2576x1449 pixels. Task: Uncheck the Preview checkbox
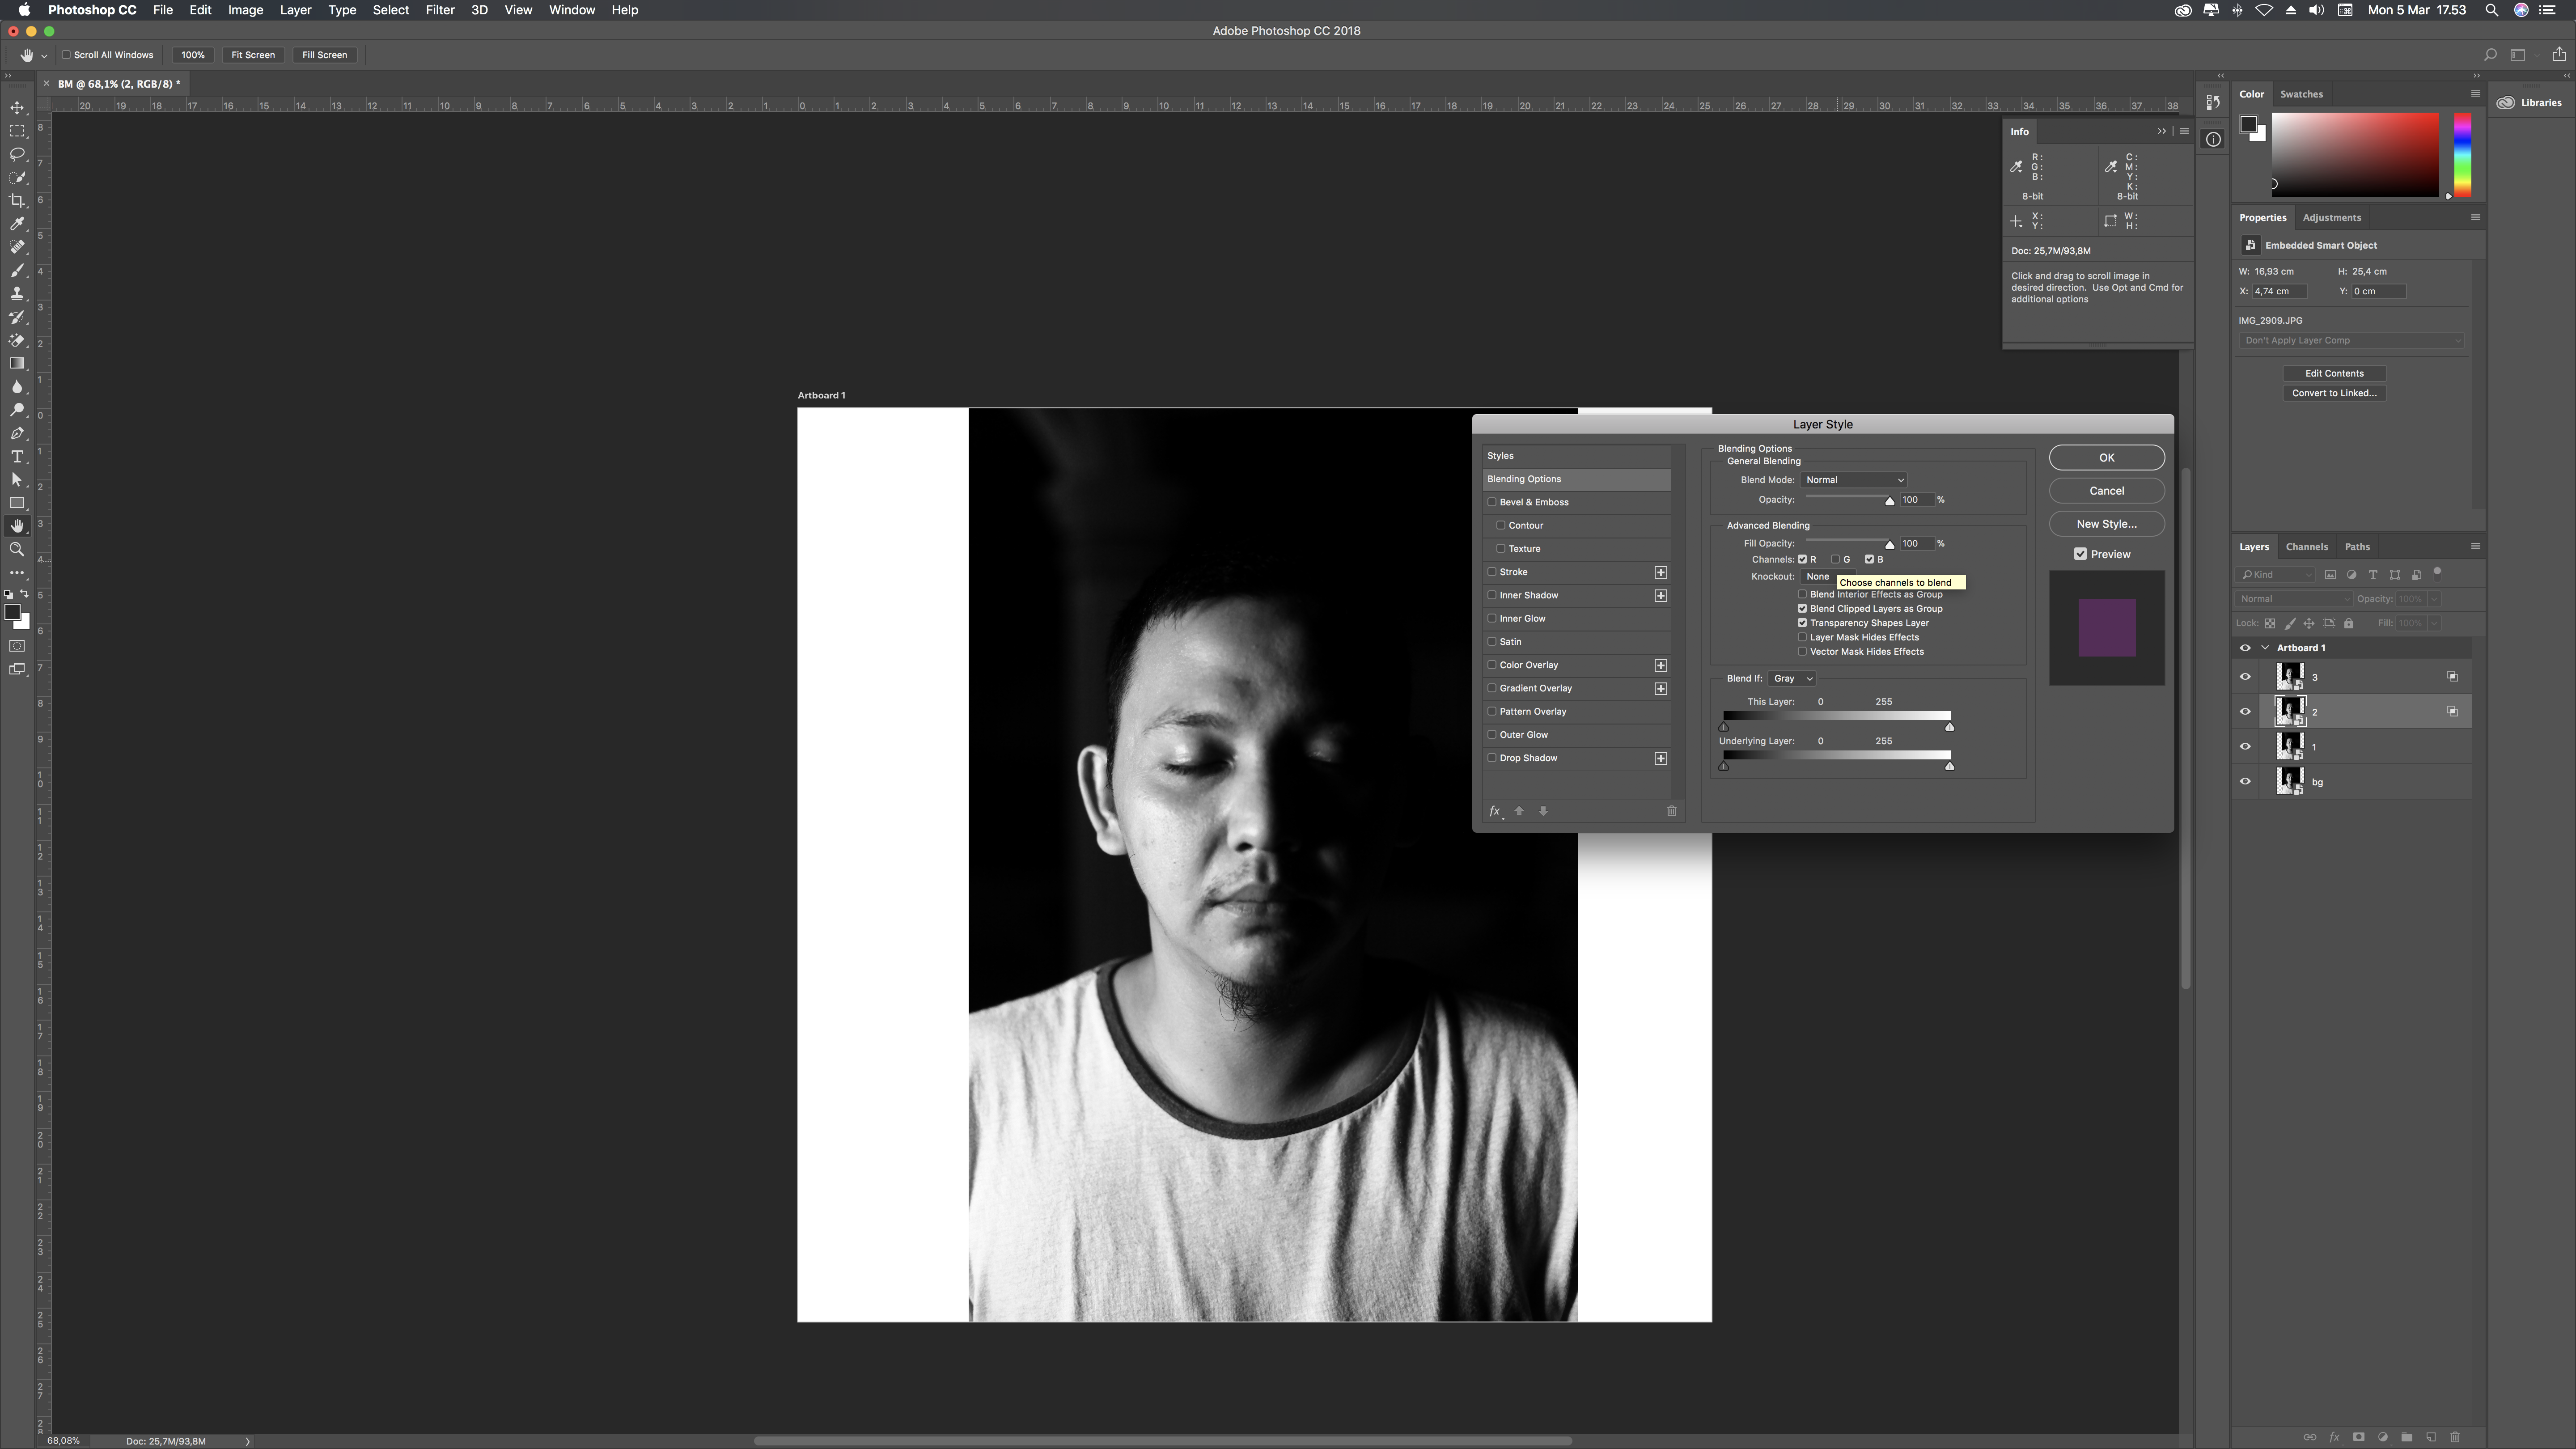pos(2080,554)
